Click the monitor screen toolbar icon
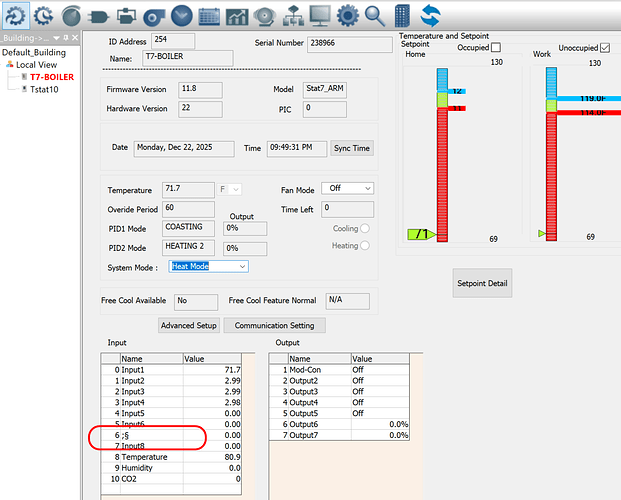621x500 pixels. click(x=319, y=15)
